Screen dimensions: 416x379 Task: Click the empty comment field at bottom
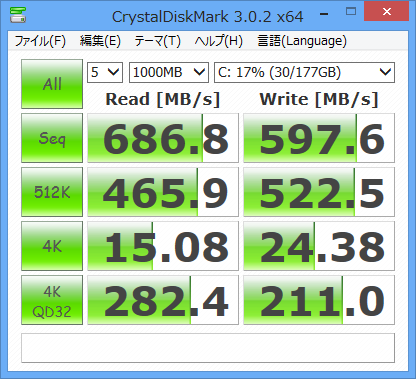[x=208, y=348]
